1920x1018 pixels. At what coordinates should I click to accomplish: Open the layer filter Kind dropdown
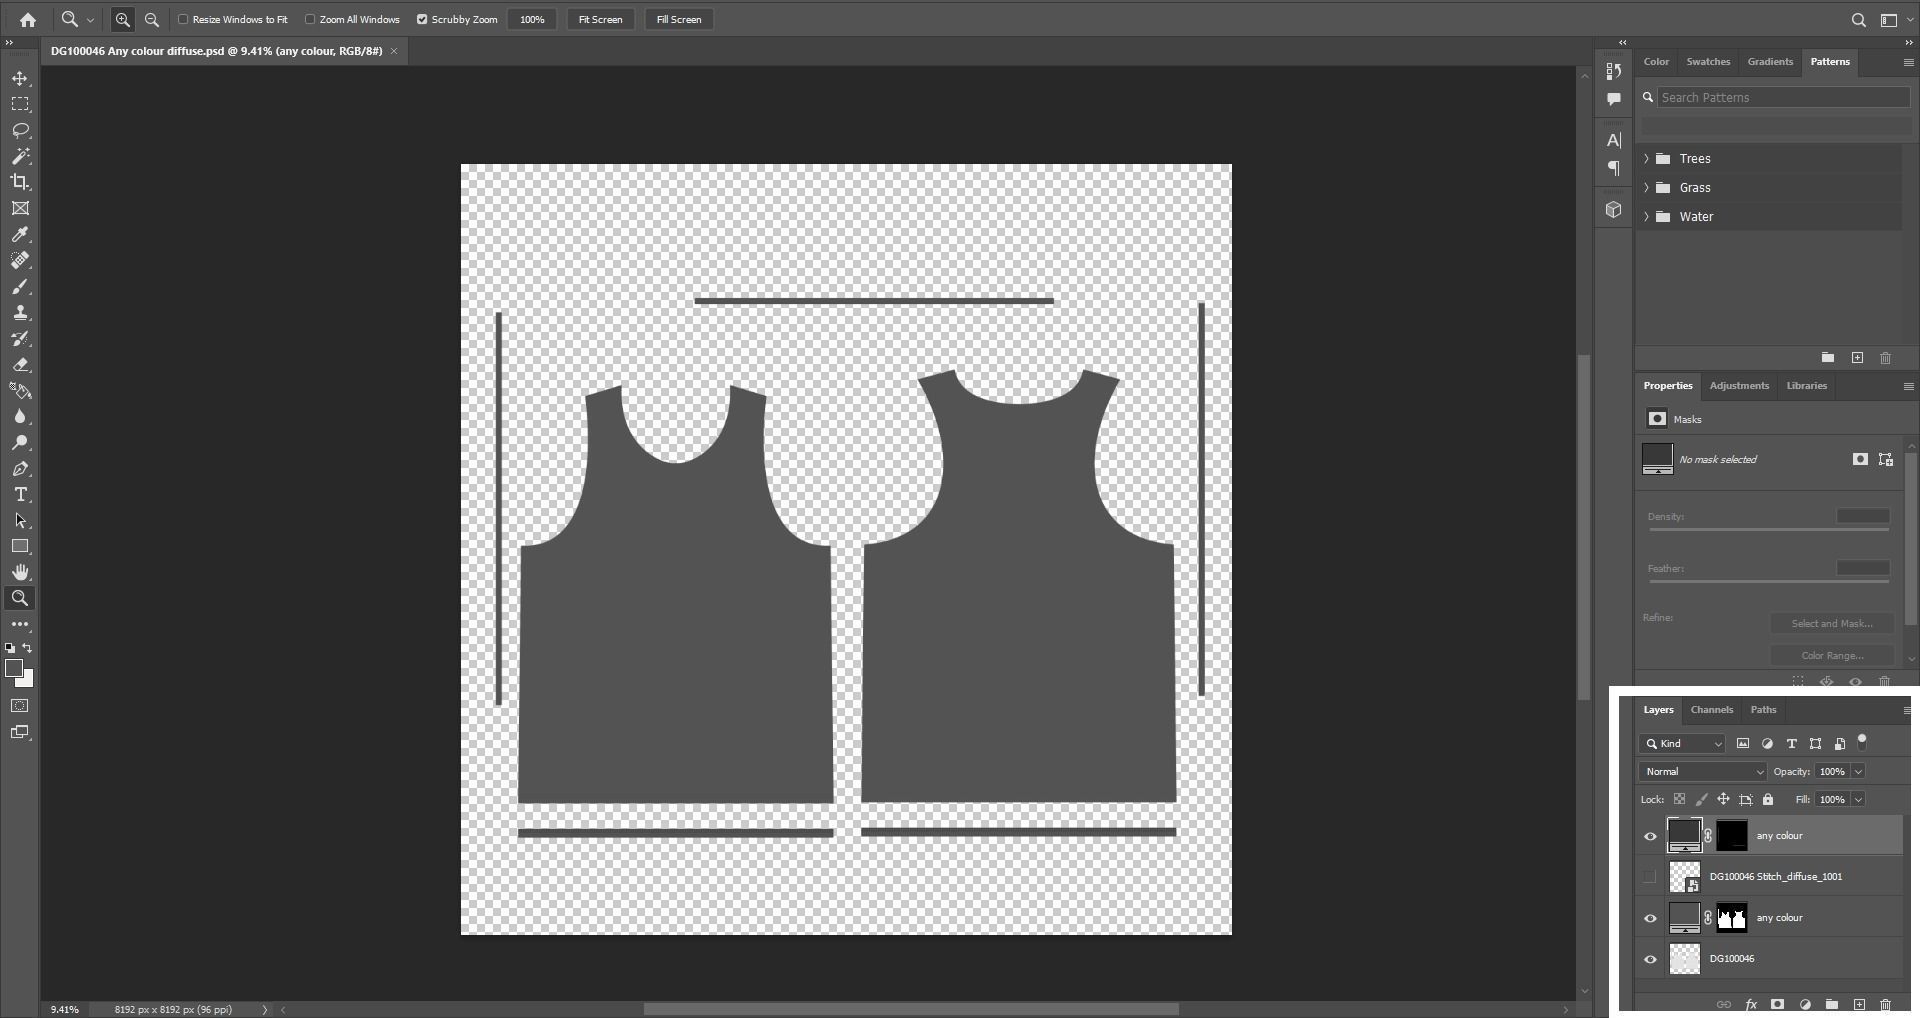[1682, 743]
